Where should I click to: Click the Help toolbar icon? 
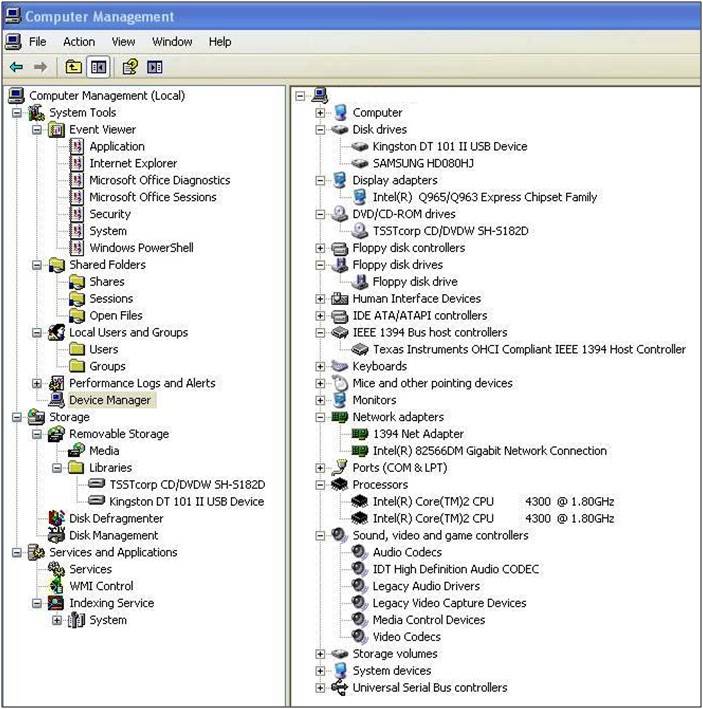pyautogui.click(x=129, y=67)
